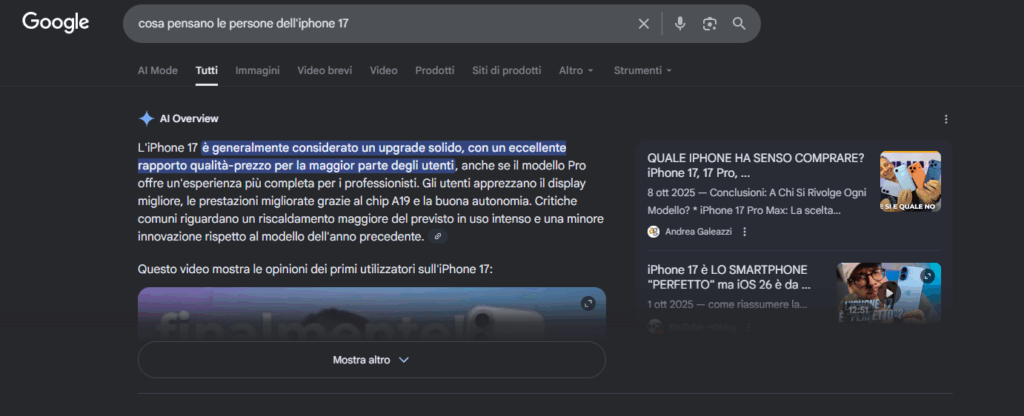Open source link chip icon after the paragraph
1024x416 pixels.
438,236
